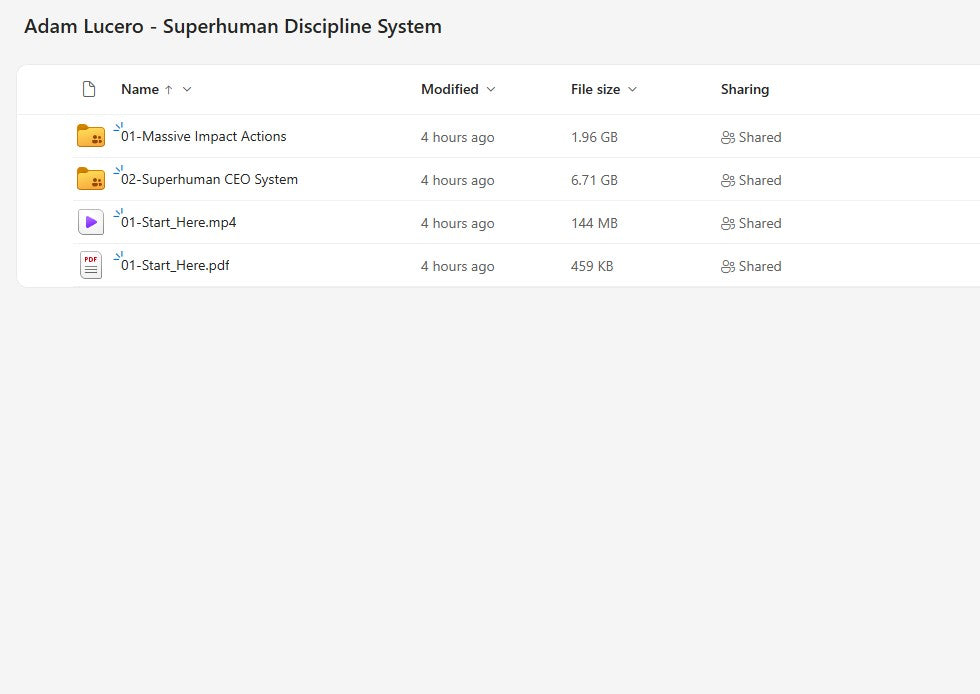
Task: Open the 02-Superhuman CEO System folder icon
Action: tap(91, 180)
